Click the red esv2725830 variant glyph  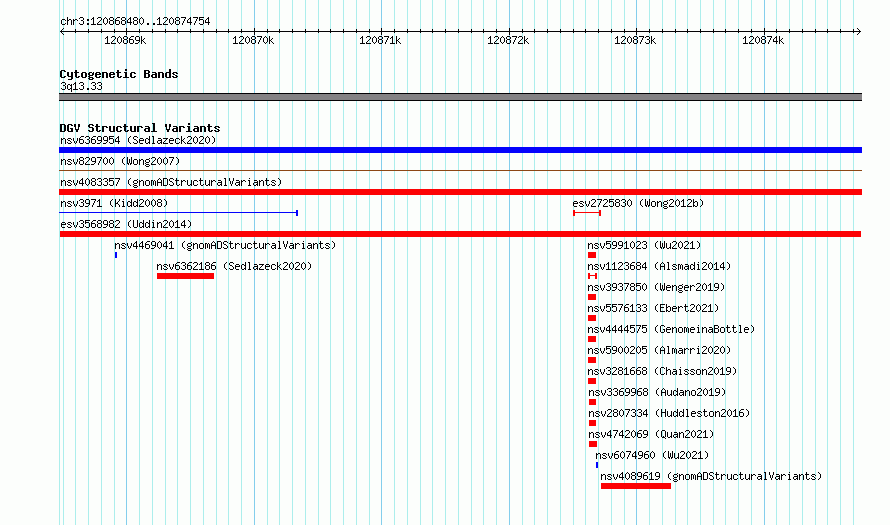coord(587,213)
